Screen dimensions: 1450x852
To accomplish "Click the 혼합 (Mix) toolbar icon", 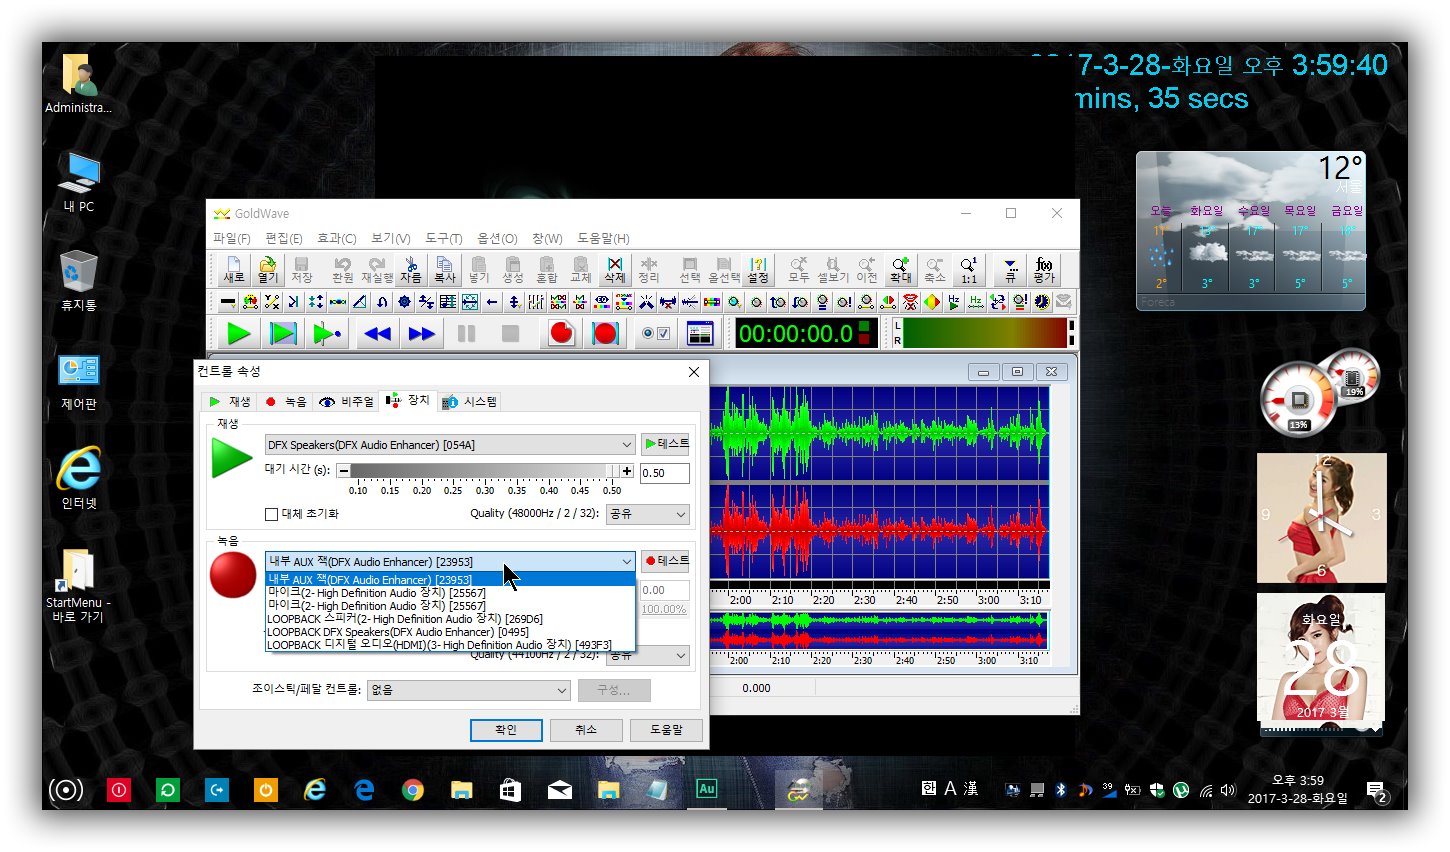I will (x=547, y=269).
